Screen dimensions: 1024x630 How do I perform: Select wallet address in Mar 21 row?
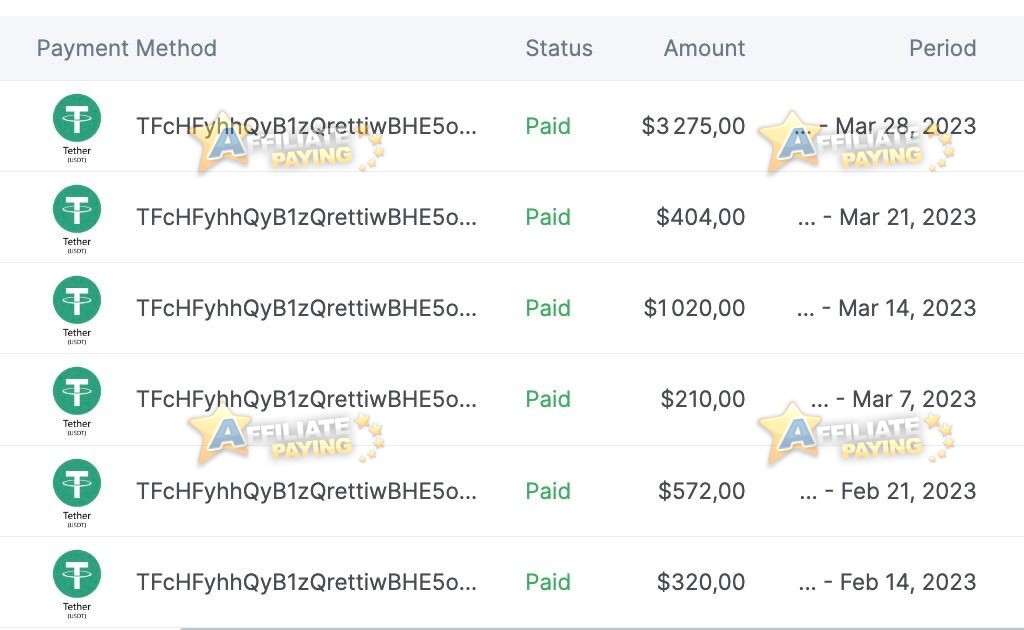tap(306, 217)
